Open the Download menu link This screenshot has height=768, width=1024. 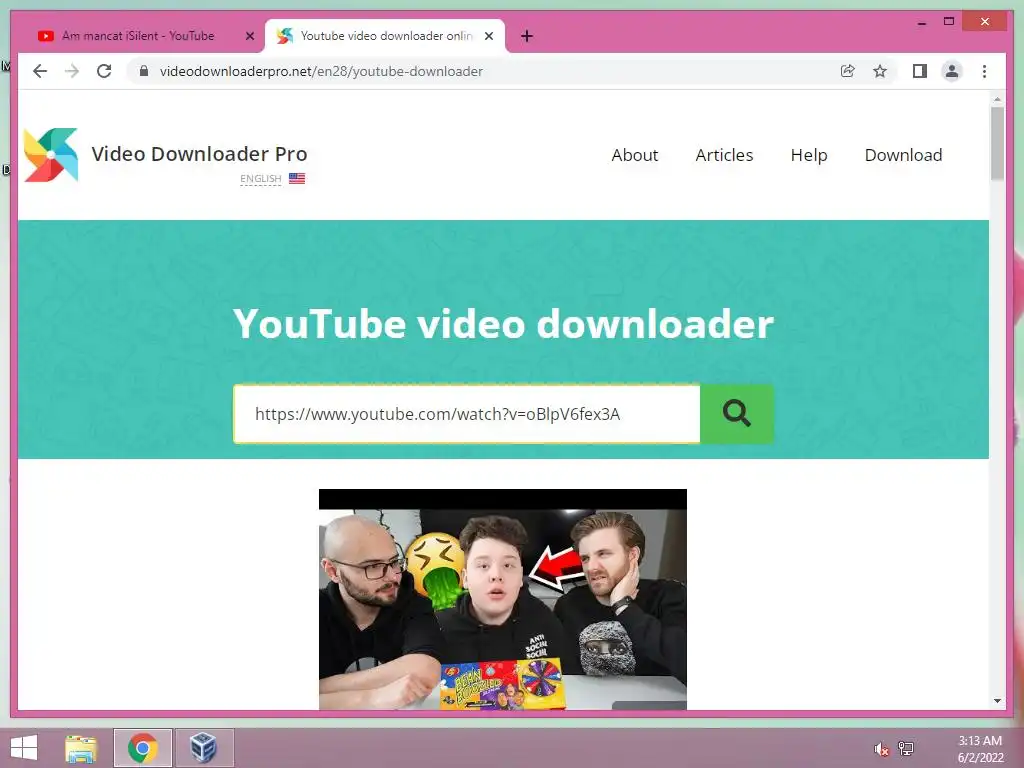pos(903,155)
